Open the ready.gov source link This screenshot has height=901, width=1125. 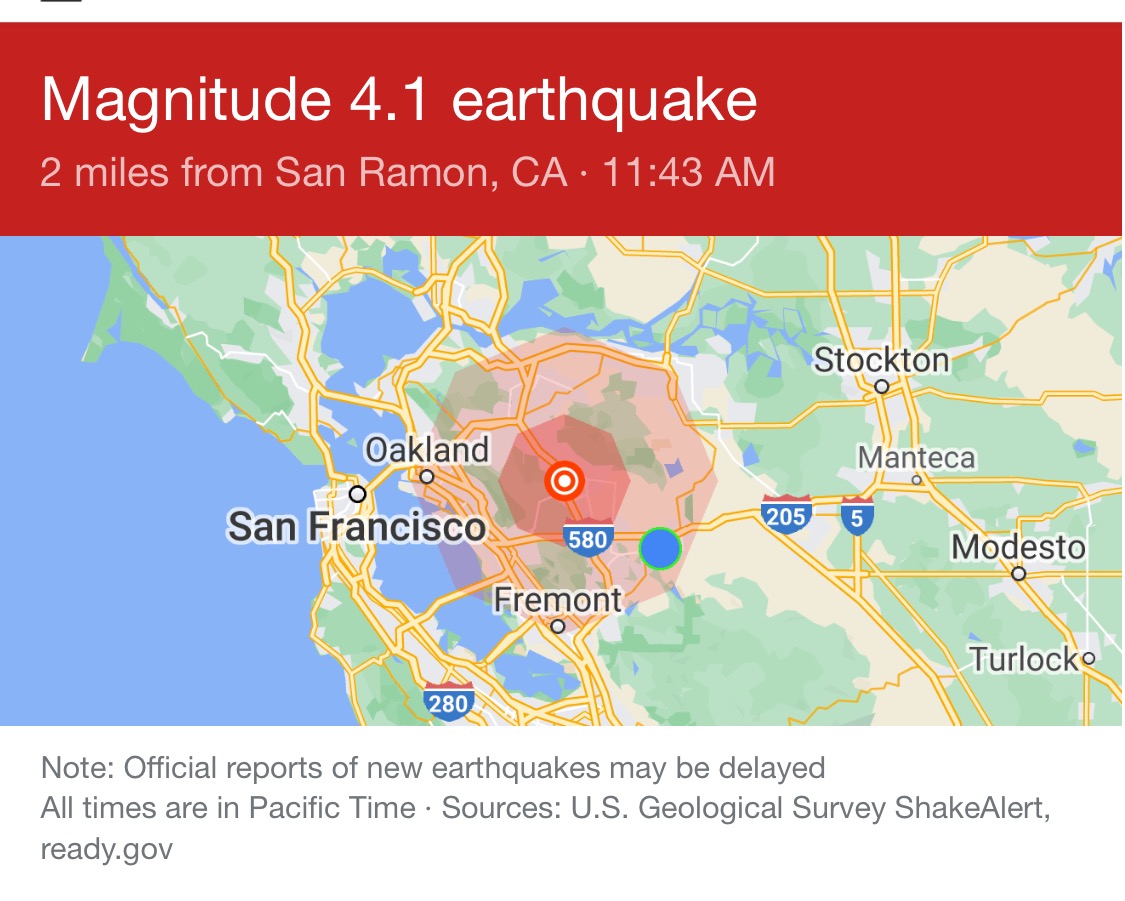coord(106,849)
